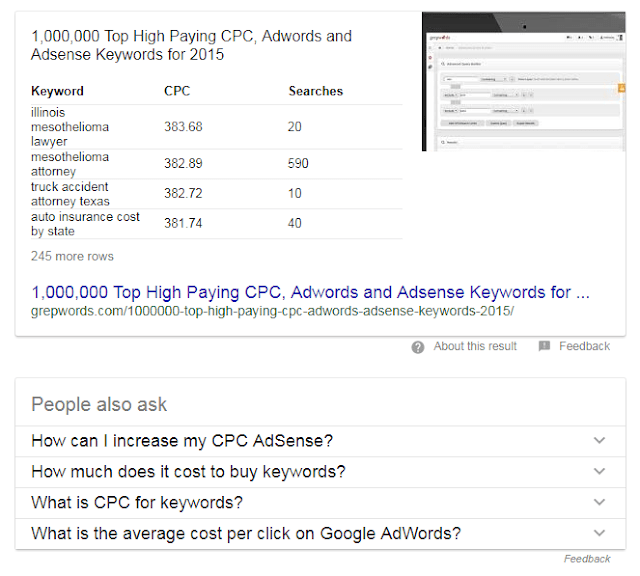Click question What is CPC for keywords?
The image size is (640, 576).
137,503
